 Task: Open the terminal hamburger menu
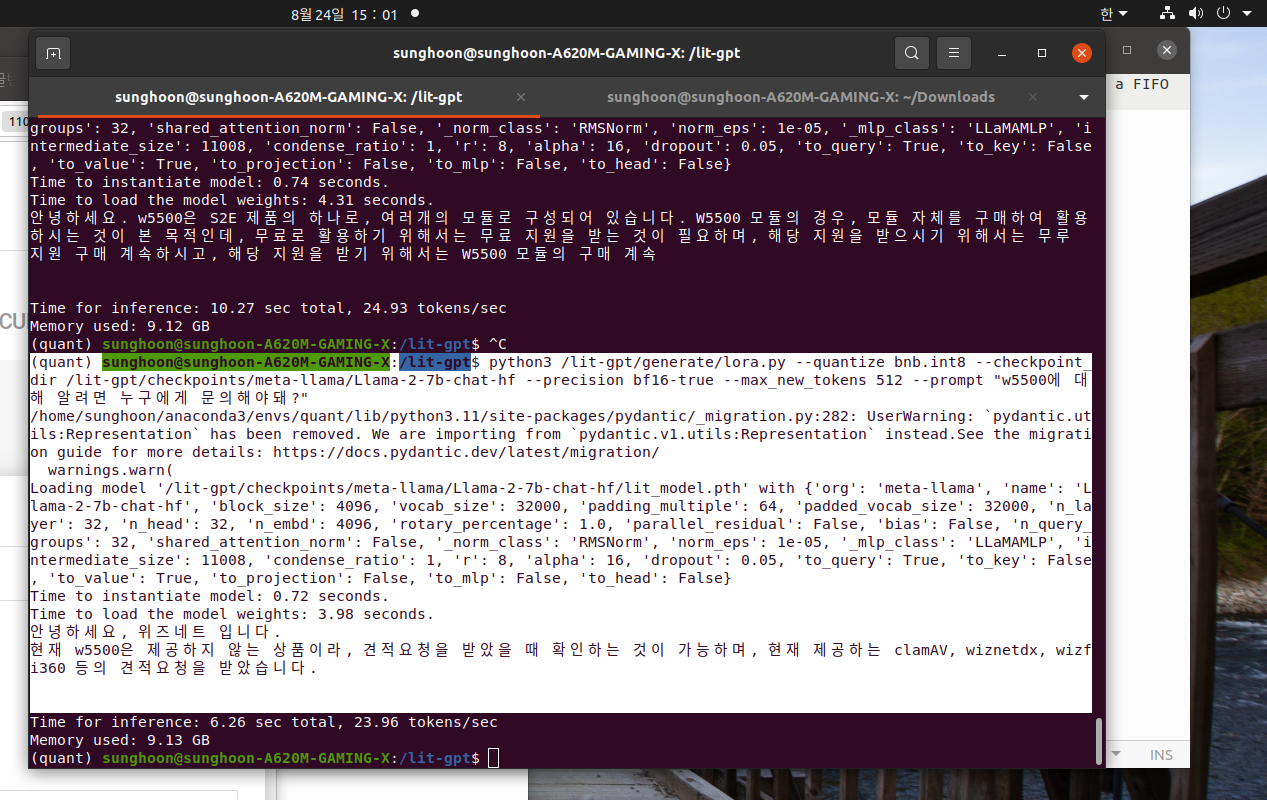coord(954,53)
